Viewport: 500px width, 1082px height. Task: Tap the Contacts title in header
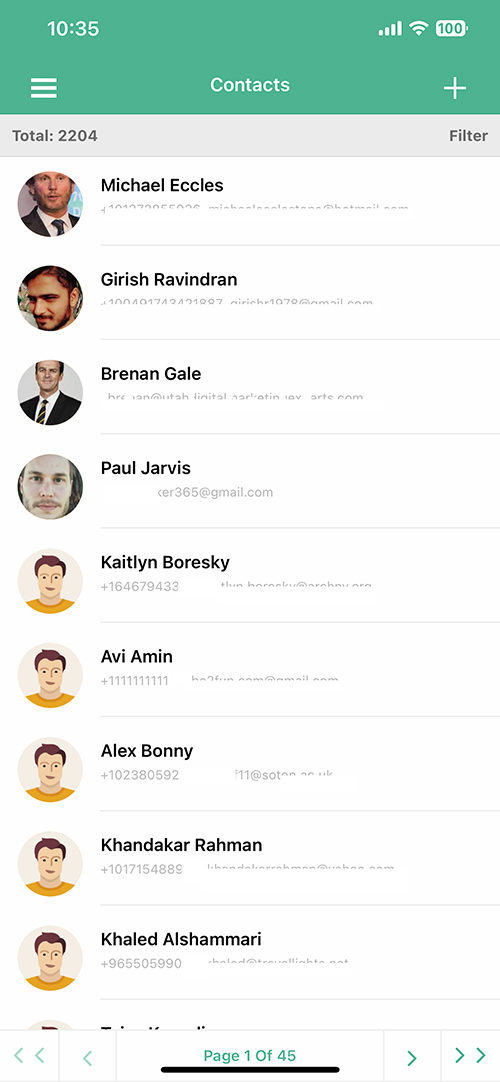[x=250, y=85]
